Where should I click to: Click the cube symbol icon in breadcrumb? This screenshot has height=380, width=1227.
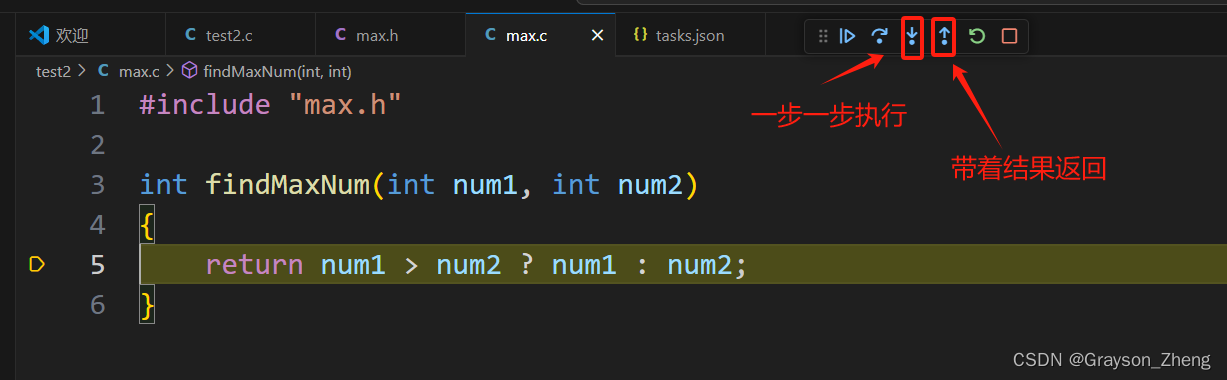tap(190, 71)
